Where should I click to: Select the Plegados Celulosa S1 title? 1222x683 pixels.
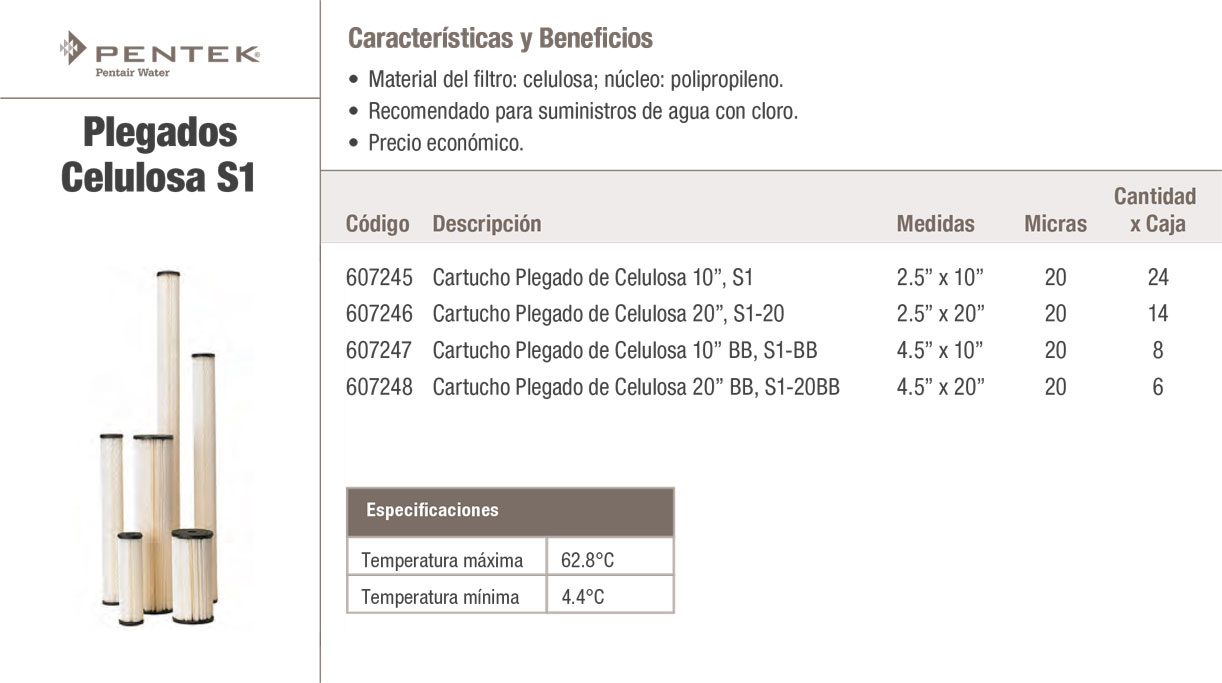[159, 154]
